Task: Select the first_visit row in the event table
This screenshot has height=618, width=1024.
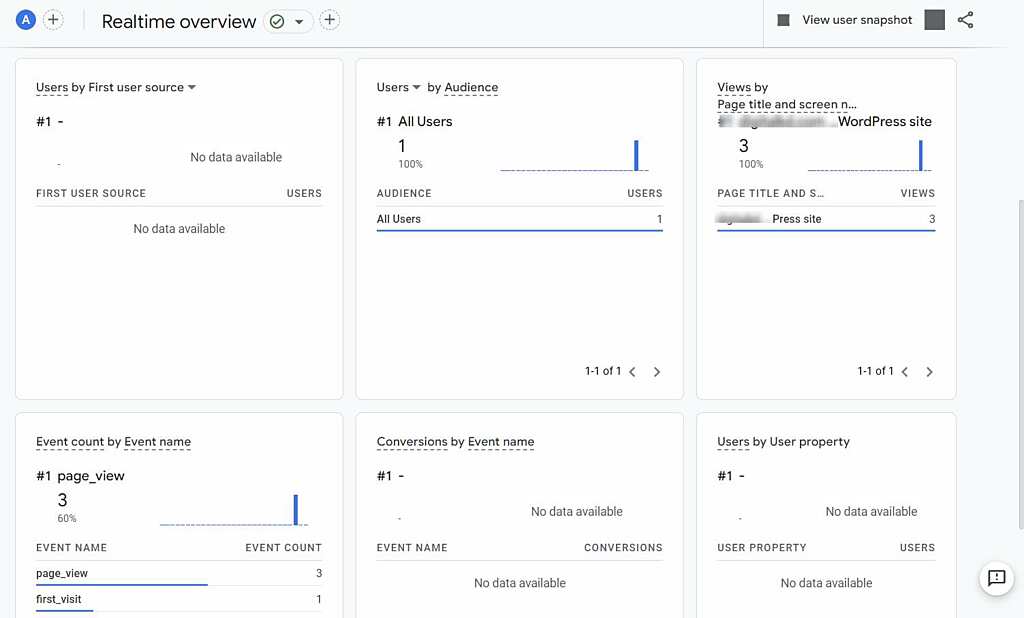Action: (179, 599)
